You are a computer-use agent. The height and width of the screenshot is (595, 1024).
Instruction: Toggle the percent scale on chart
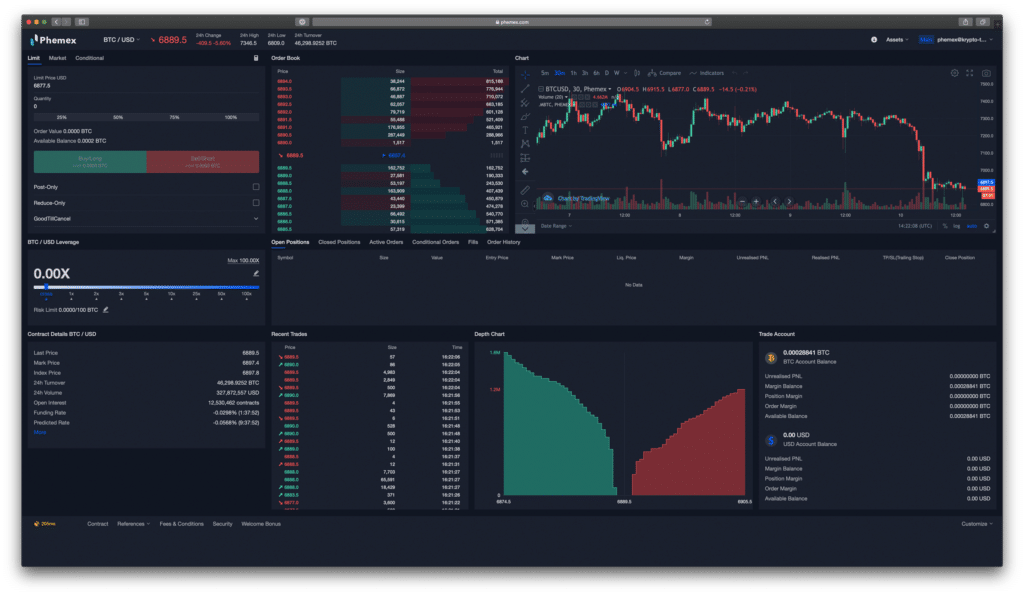(x=944, y=226)
